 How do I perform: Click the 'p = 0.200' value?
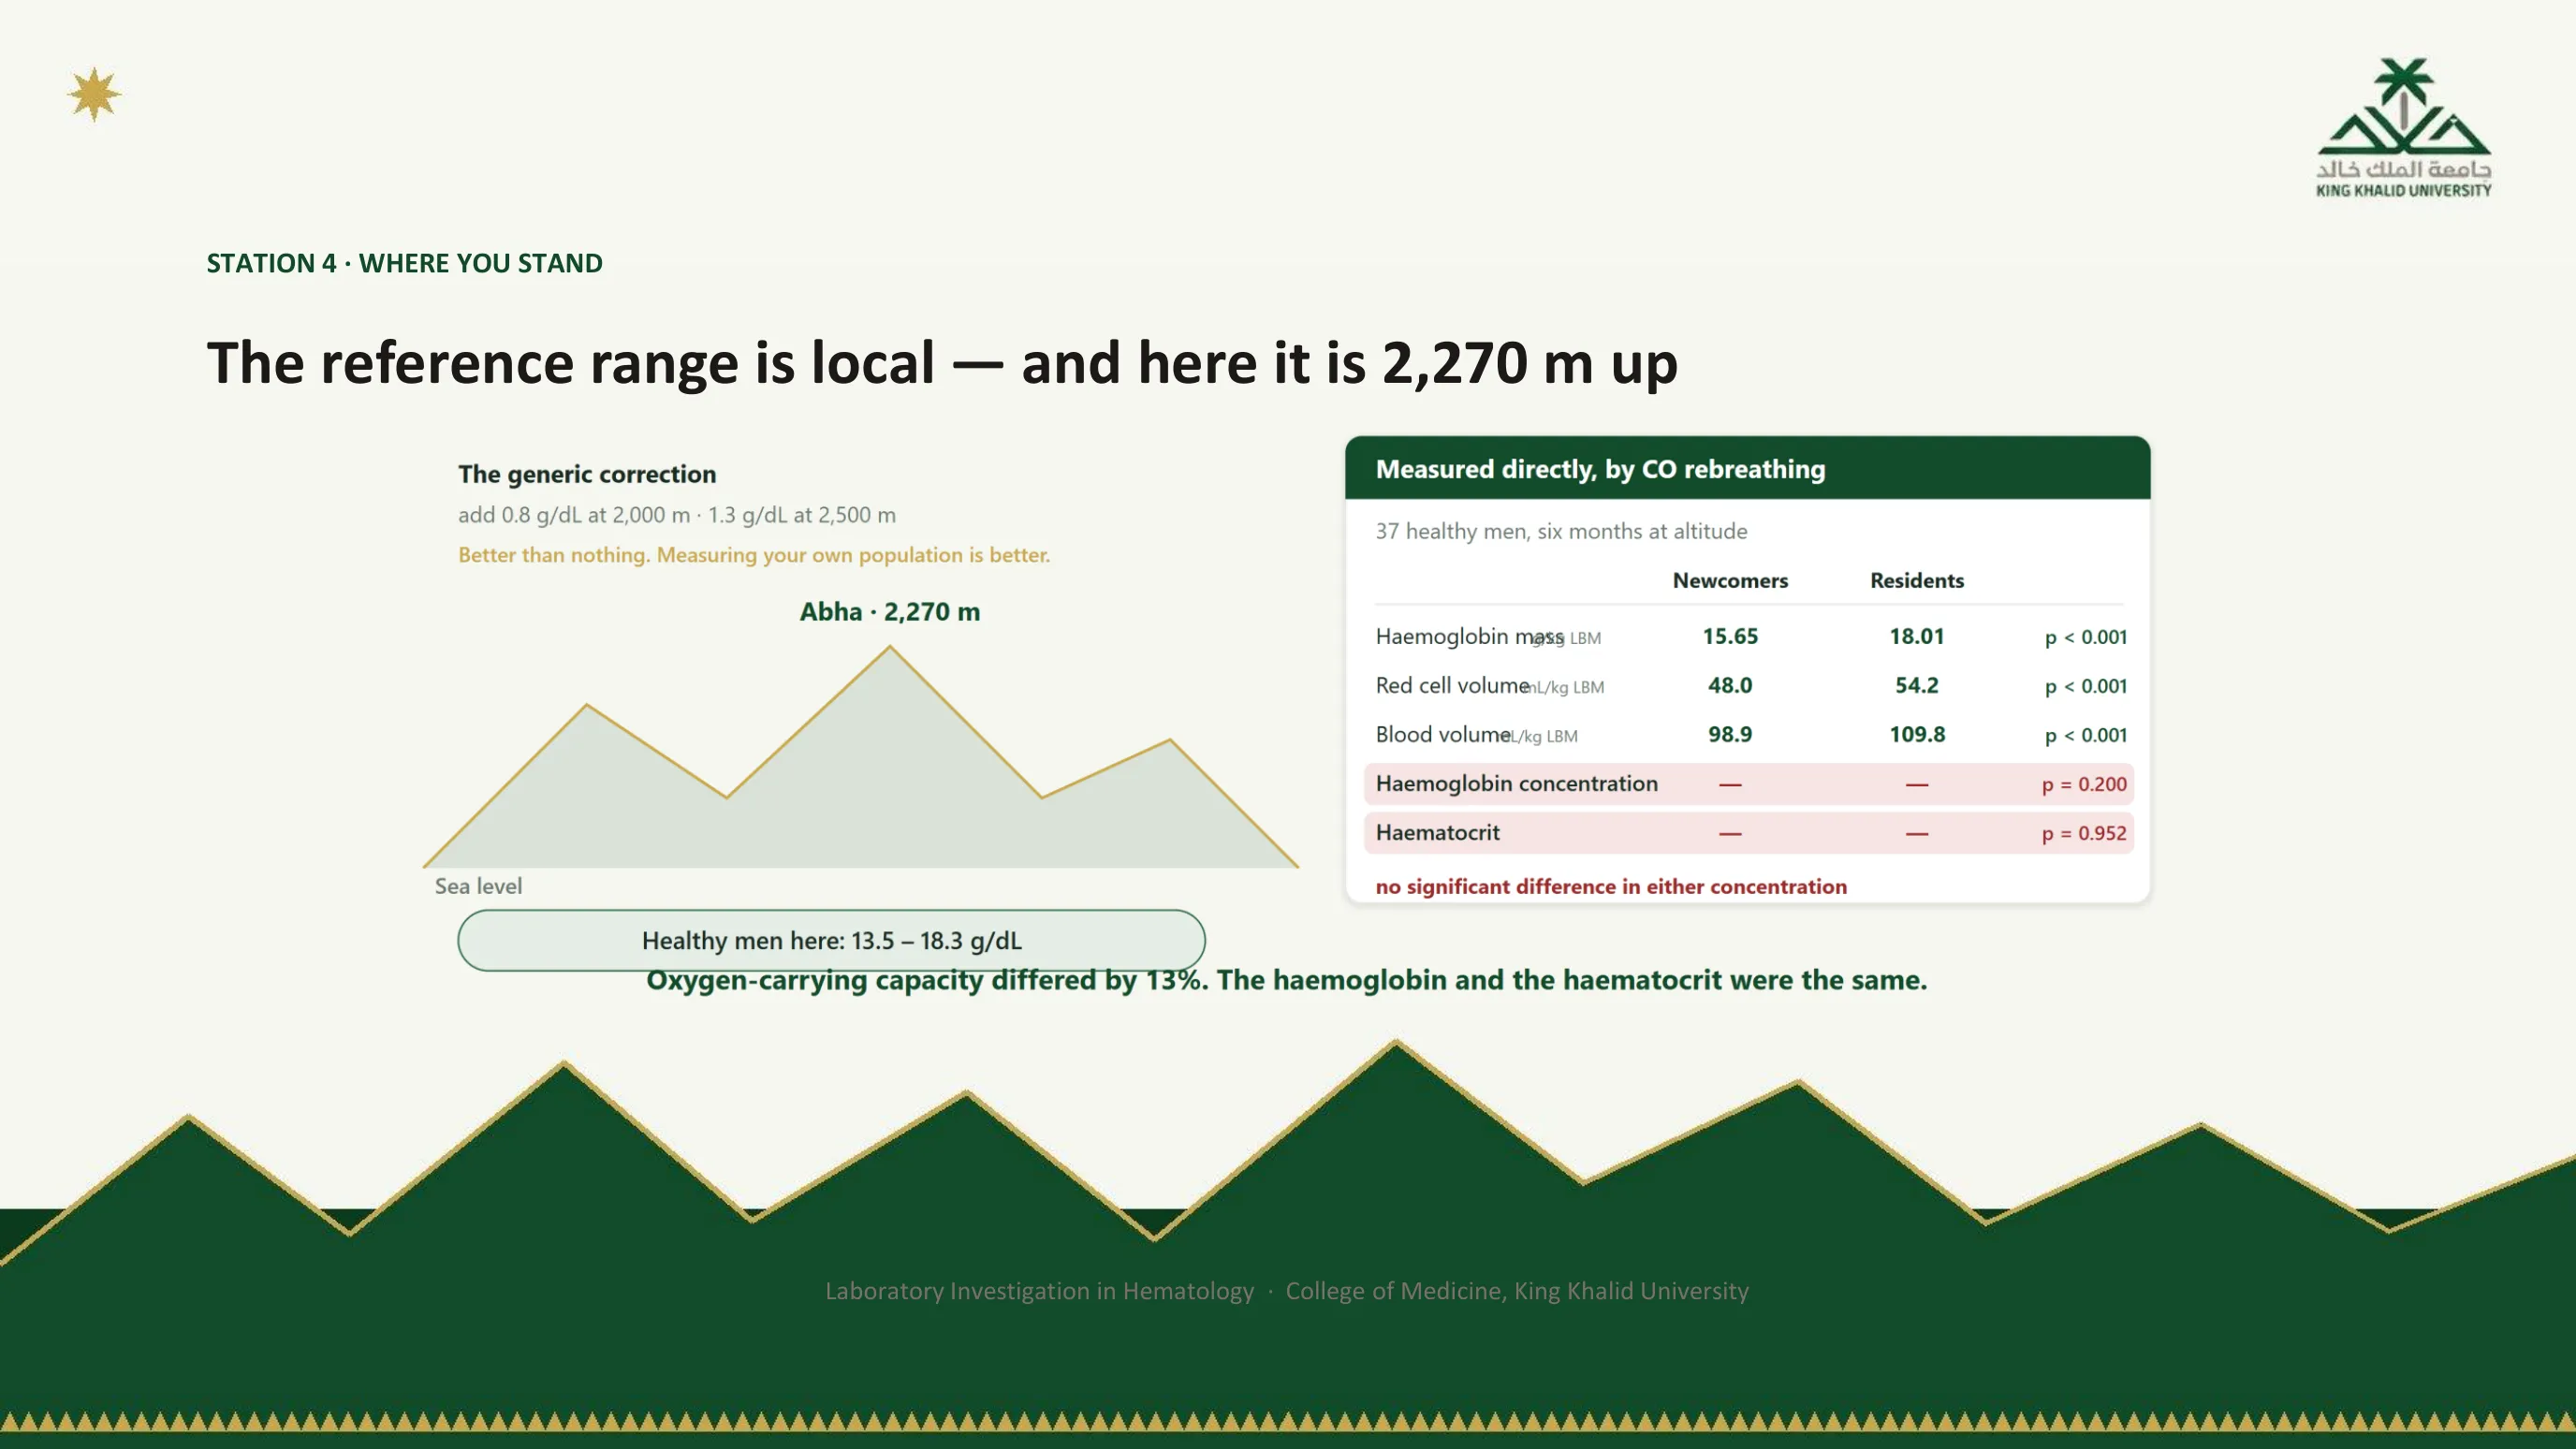pyautogui.click(x=2084, y=784)
